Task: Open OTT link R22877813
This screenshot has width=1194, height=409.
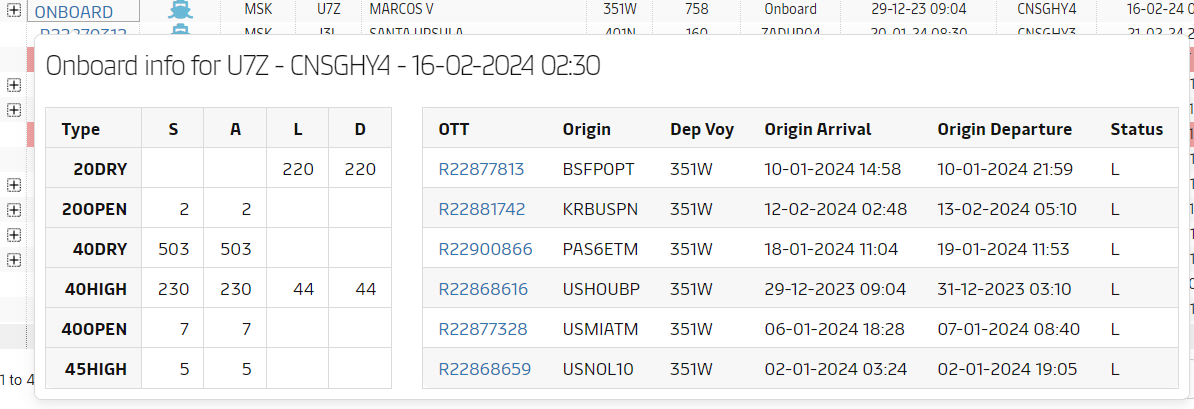Action: pos(481,169)
